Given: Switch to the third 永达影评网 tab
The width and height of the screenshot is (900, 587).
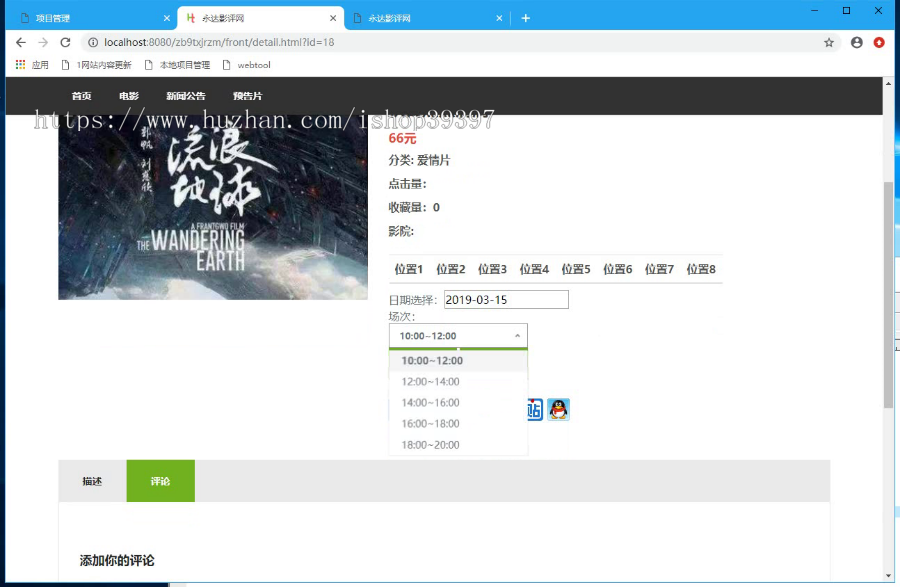Looking at the screenshot, I should tap(428, 18).
